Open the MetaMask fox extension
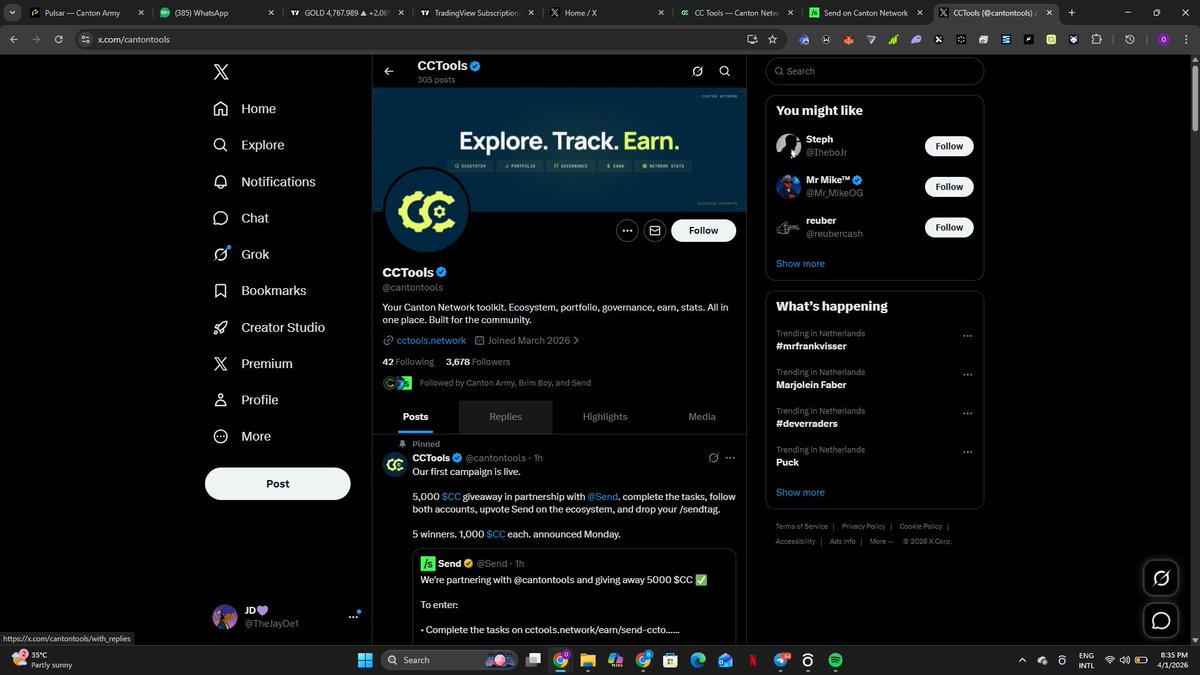The height and width of the screenshot is (675, 1200). point(849,39)
